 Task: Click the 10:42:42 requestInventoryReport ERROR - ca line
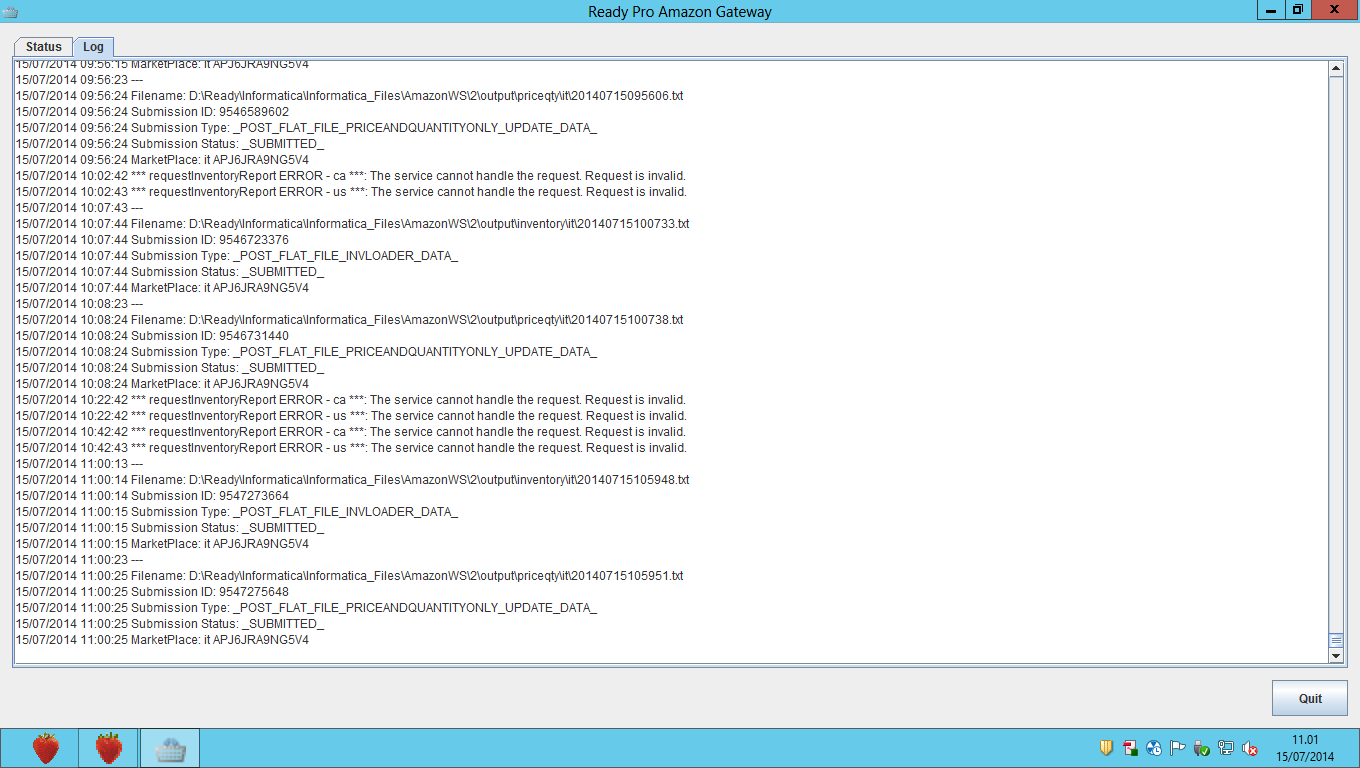pyautogui.click(x=351, y=432)
